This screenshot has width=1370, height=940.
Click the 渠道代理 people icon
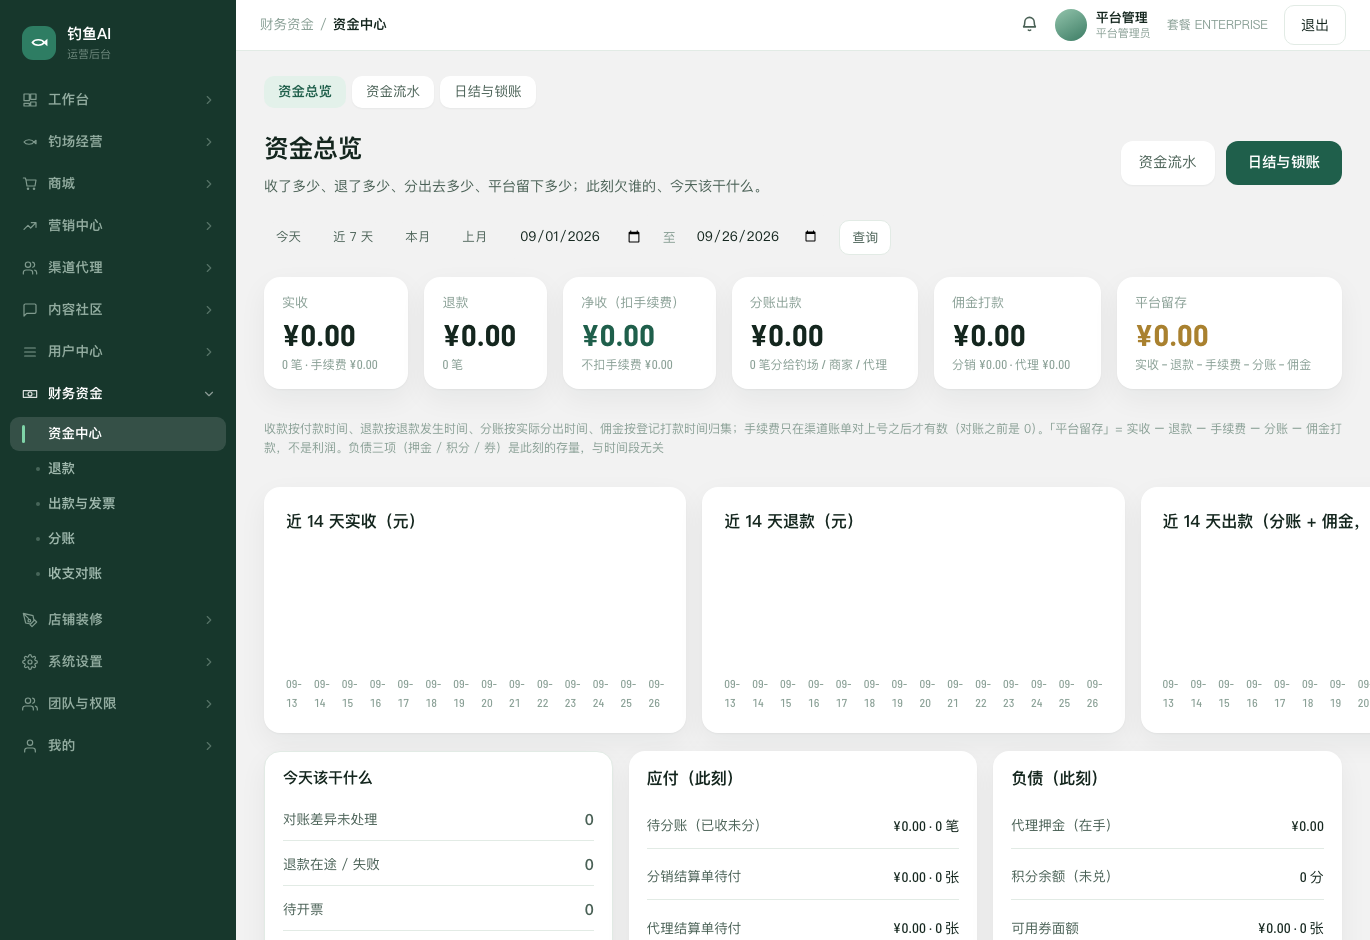(30, 268)
